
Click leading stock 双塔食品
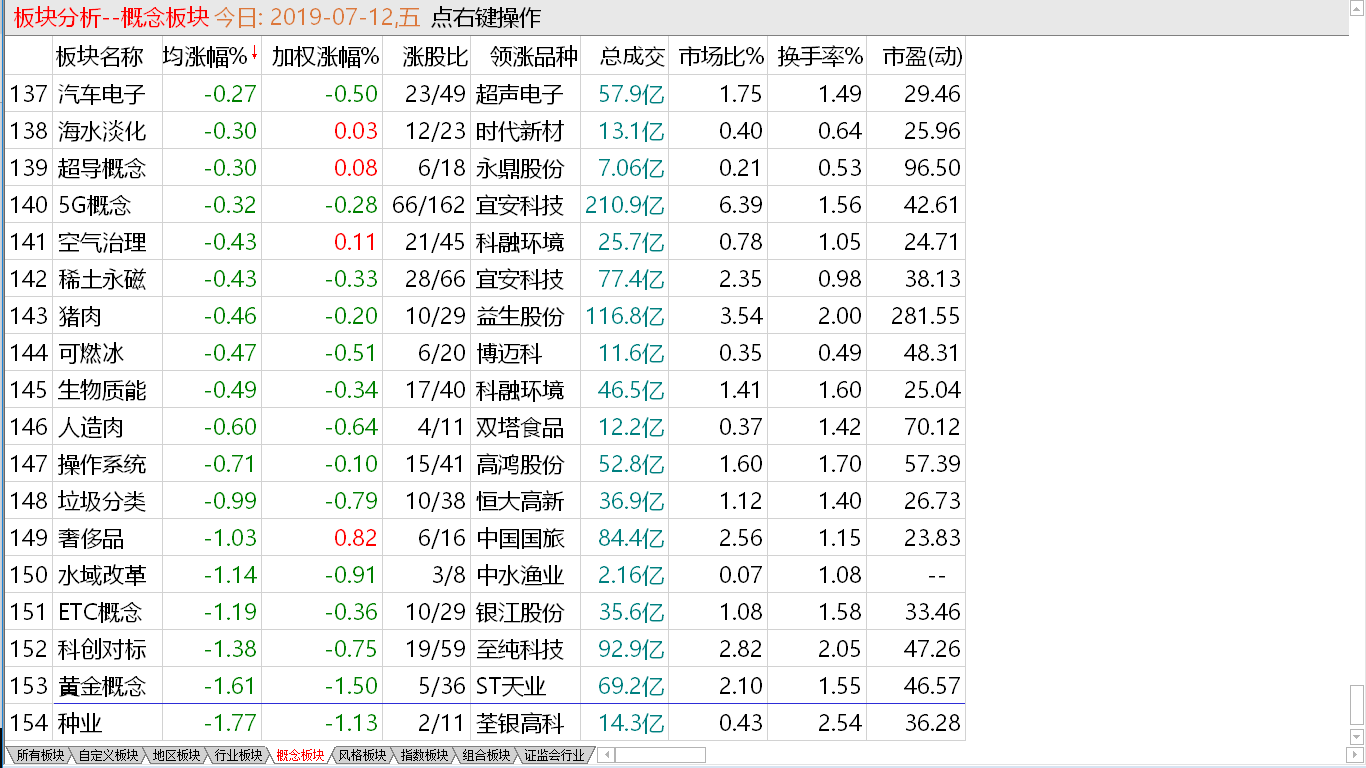520,427
